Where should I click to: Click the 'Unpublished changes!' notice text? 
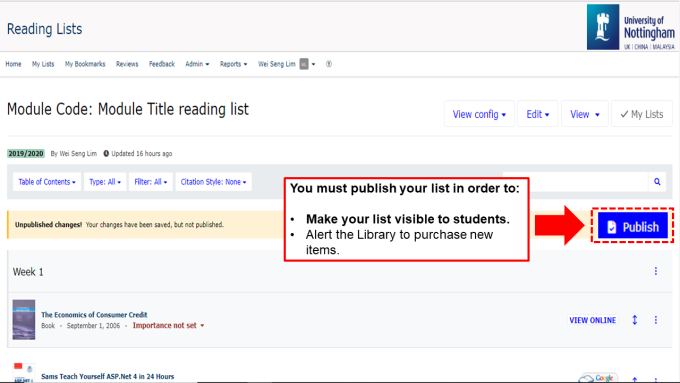[x=49, y=225]
